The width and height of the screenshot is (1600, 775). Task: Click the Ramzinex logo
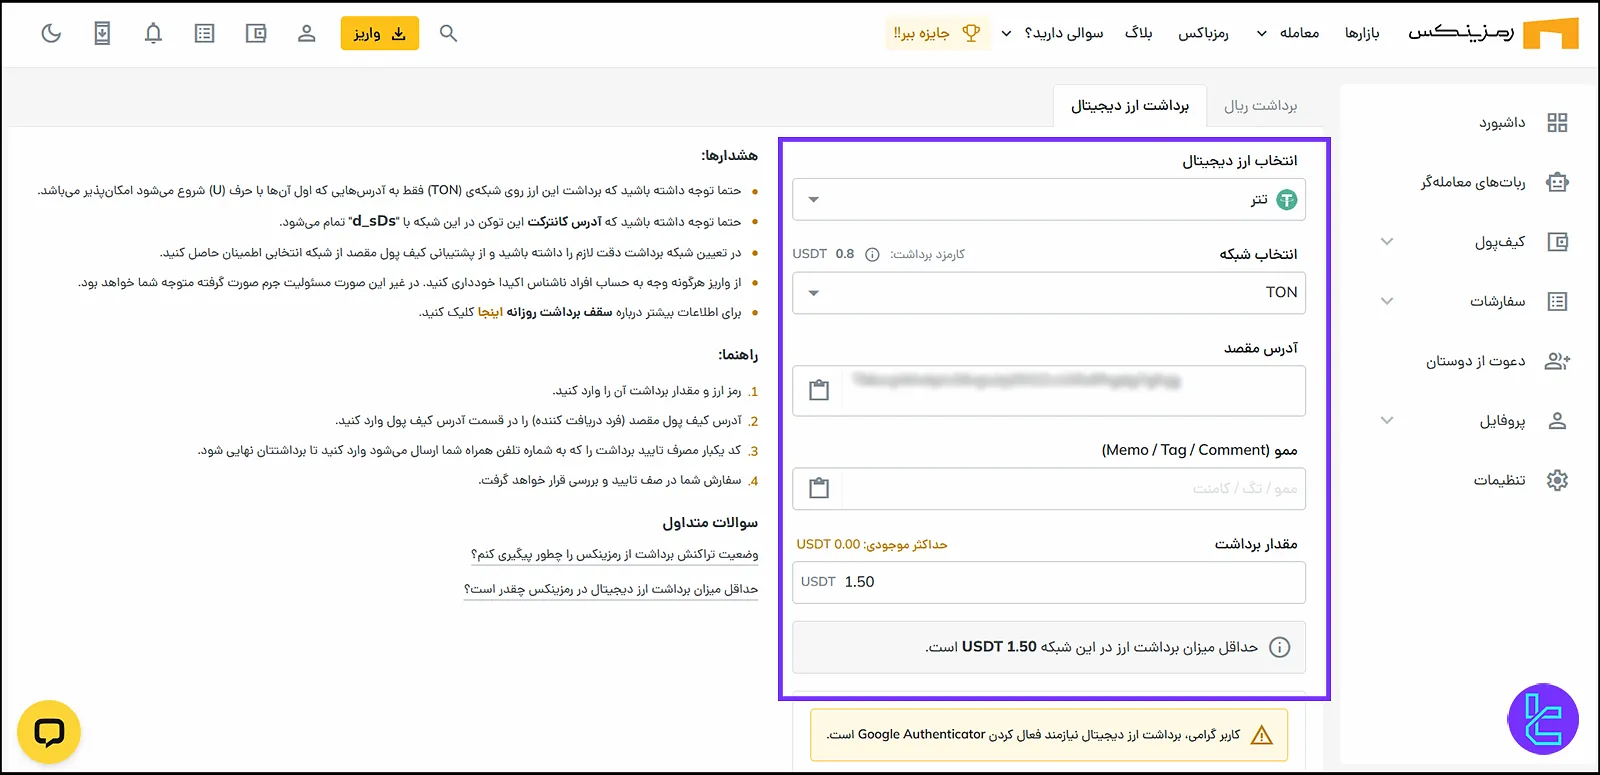[1493, 33]
